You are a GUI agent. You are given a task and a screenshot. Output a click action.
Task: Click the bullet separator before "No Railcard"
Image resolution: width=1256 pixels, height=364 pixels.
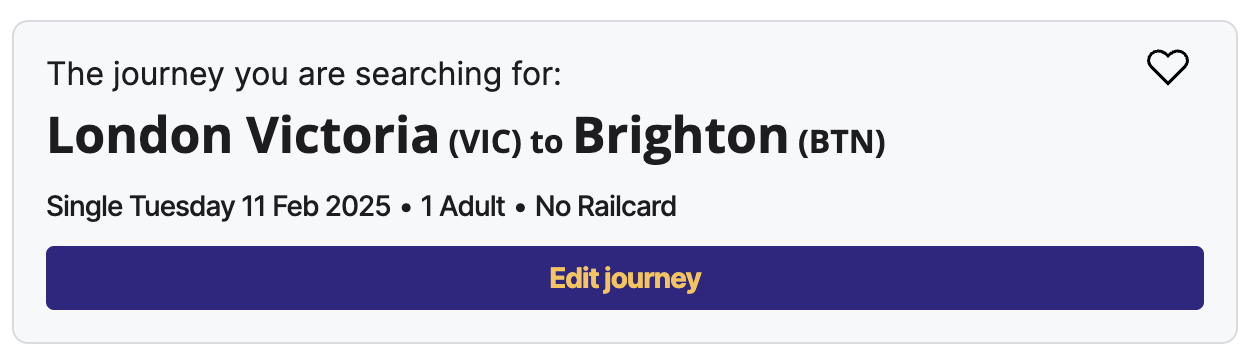[521, 208]
